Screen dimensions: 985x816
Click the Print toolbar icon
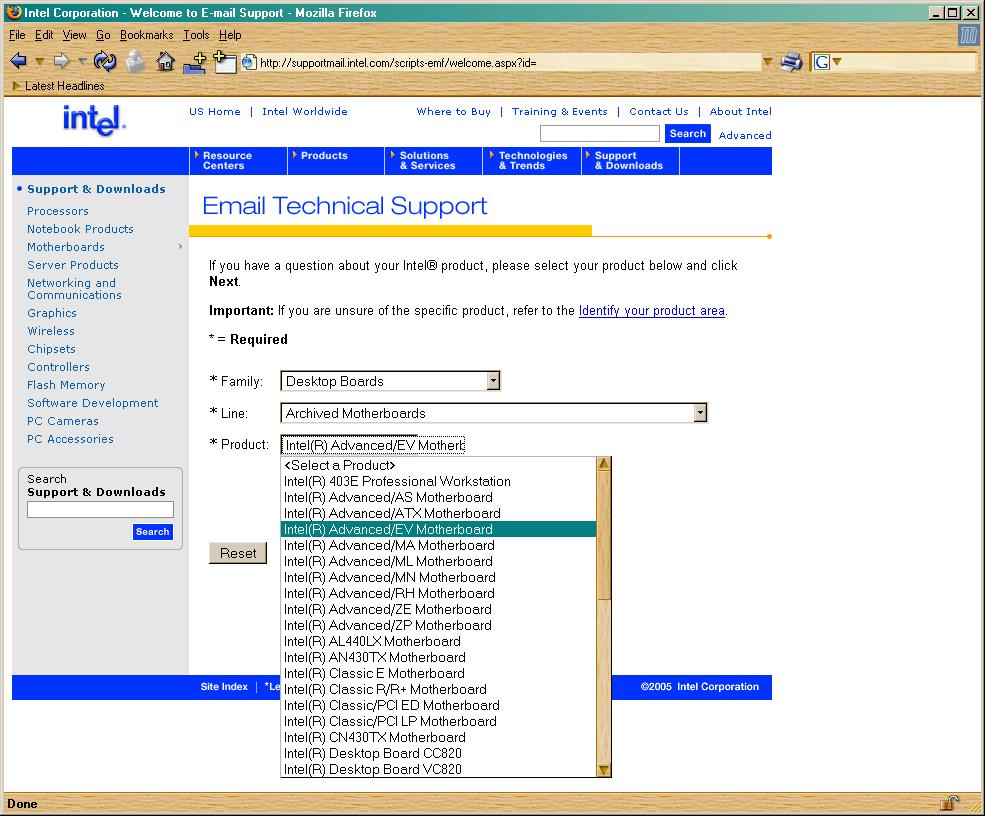[792, 62]
